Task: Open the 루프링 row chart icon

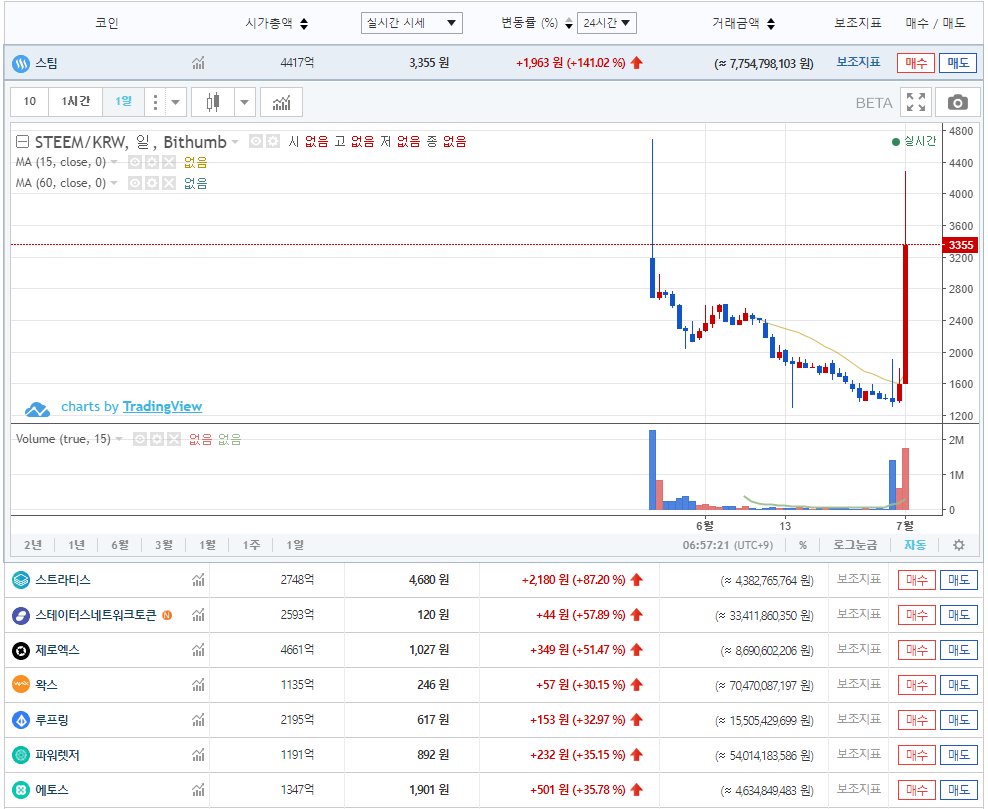Action: pos(198,720)
